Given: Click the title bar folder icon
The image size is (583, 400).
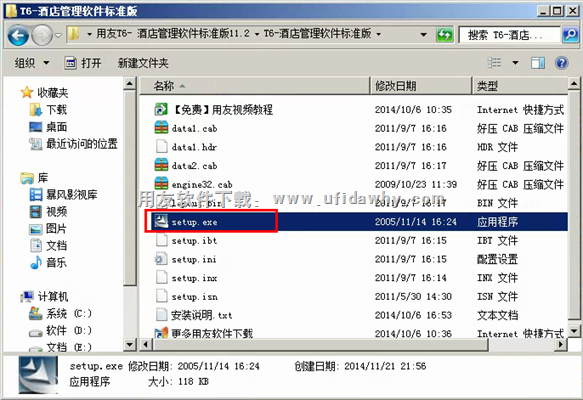Looking at the screenshot, I should [x=10, y=10].
